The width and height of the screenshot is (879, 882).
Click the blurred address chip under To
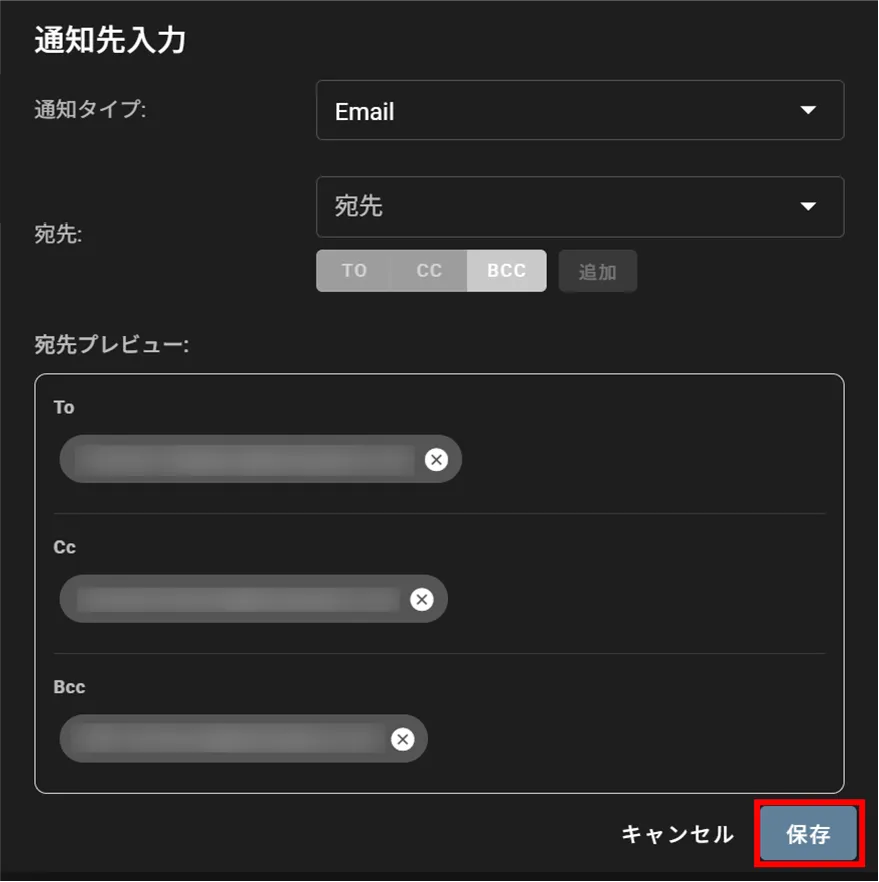coord(245,459)
